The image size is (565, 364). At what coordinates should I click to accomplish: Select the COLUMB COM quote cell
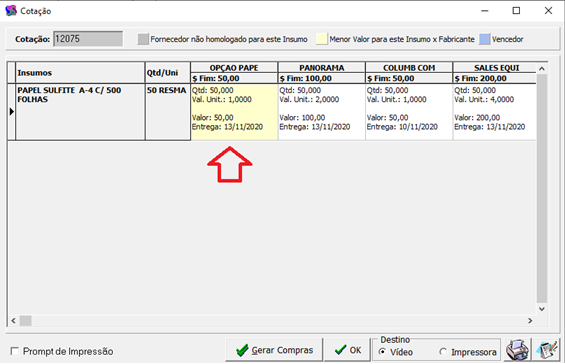409,112
